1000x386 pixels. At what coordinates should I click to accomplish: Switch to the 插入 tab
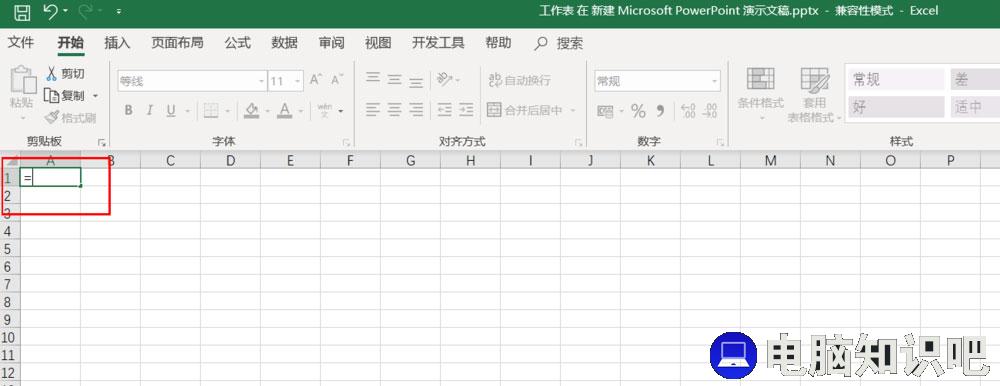(117, 43)
